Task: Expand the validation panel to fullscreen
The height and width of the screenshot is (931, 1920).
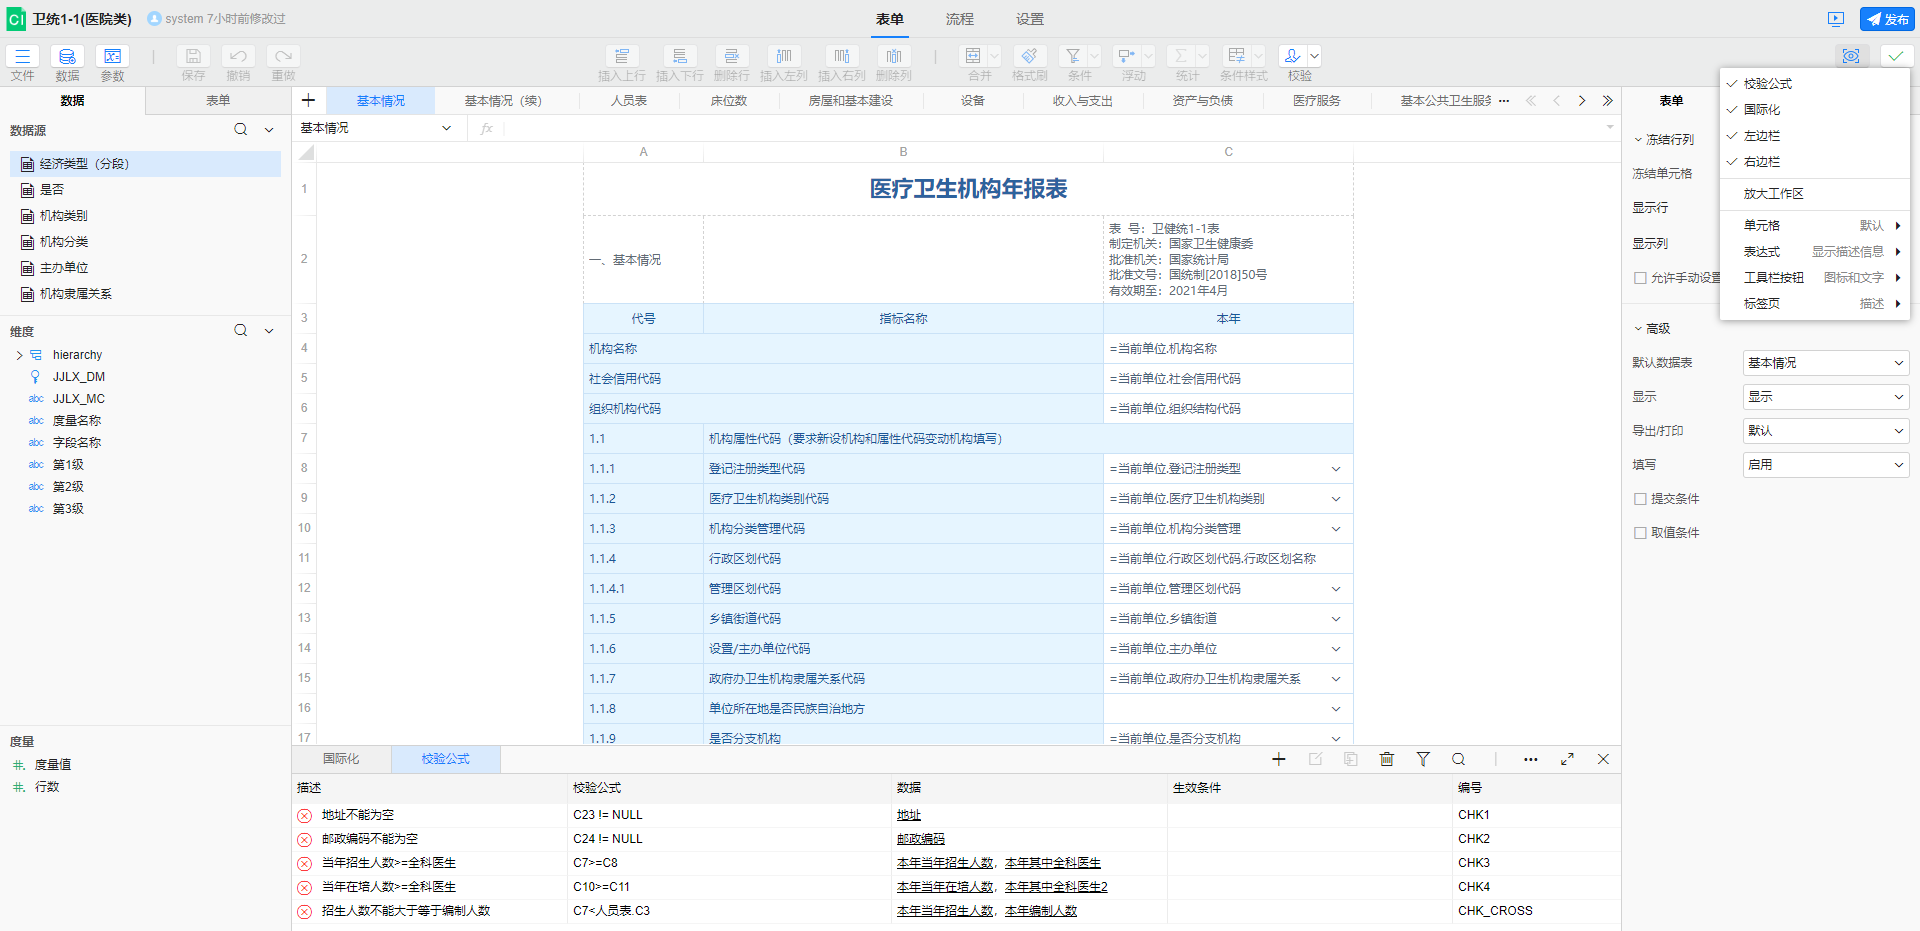Action: click(x=1567, y=760)
